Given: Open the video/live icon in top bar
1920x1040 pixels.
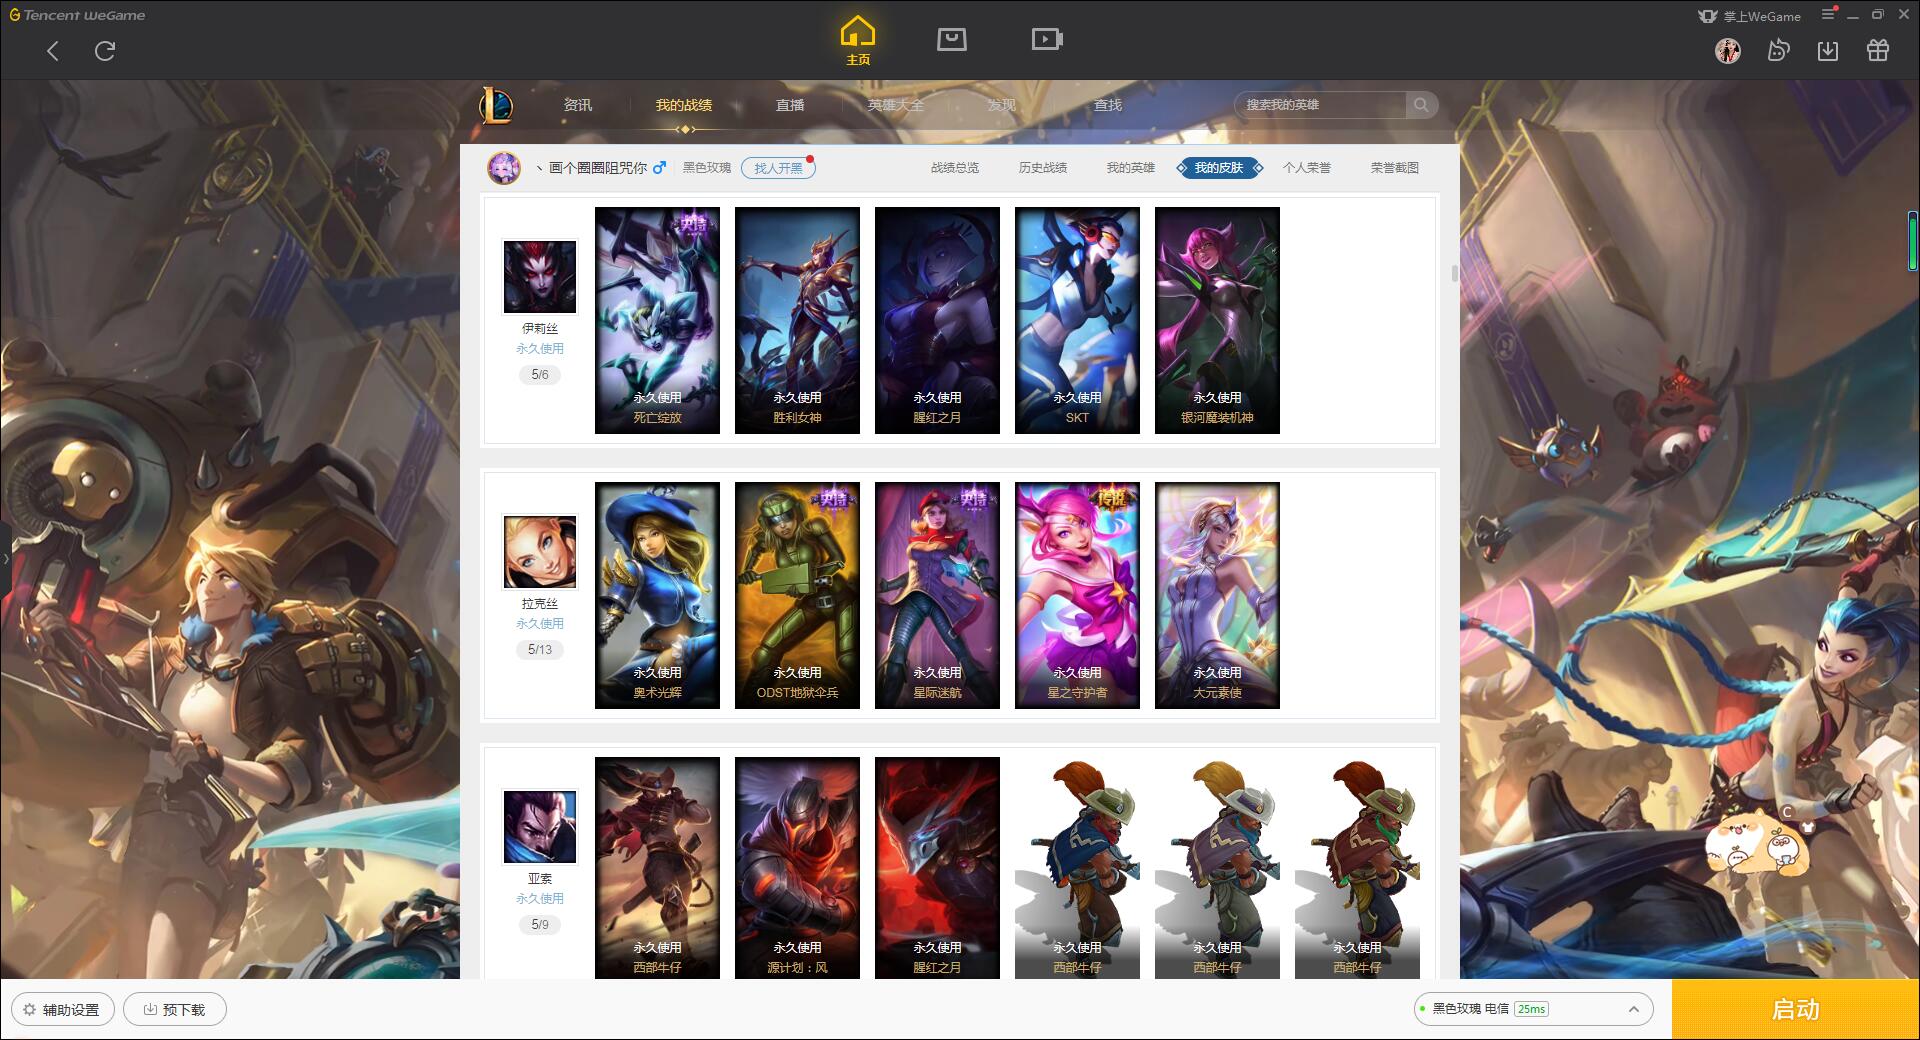Looking at the screenshot, I should tap(1046, 39).
